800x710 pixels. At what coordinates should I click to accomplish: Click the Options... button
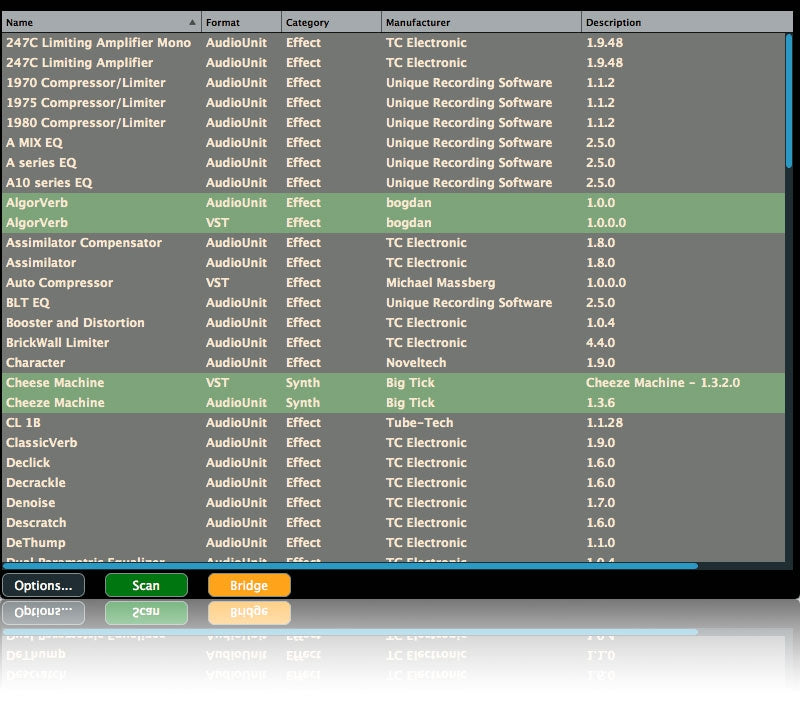(x=43, y=585)
